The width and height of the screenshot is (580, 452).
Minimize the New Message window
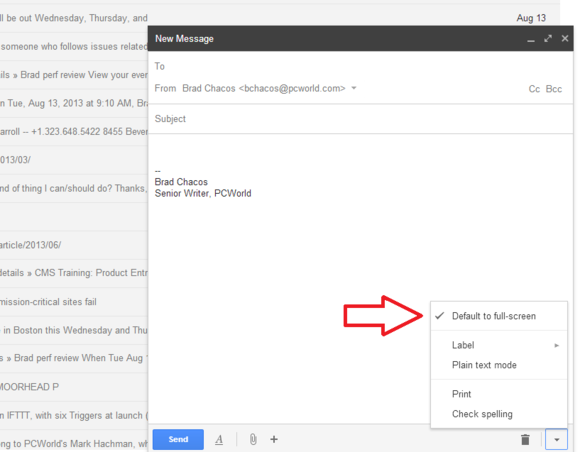[531, 39]
